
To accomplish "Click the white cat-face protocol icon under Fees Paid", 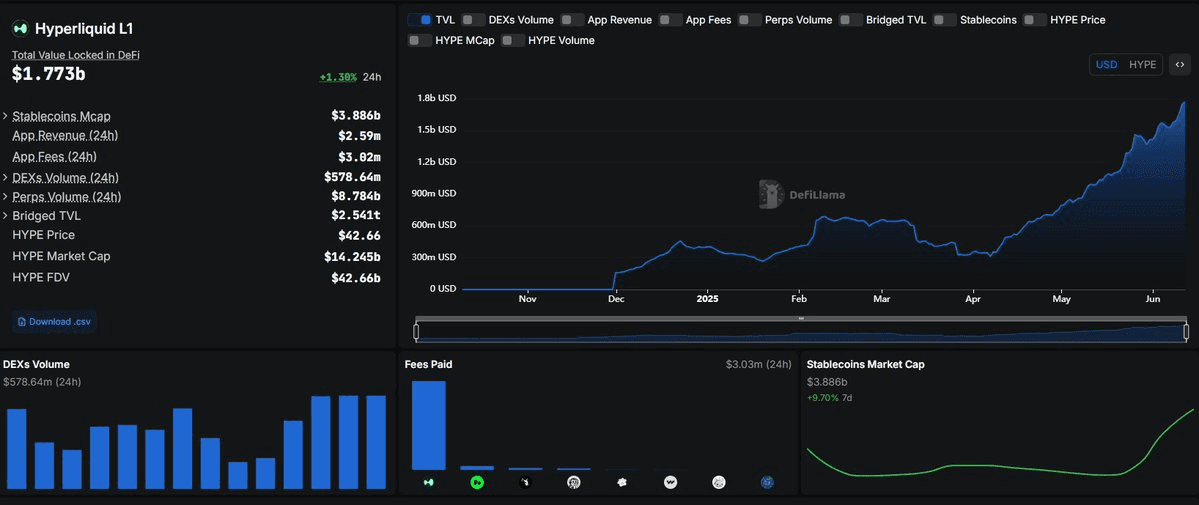I will [x=719, y=482].
